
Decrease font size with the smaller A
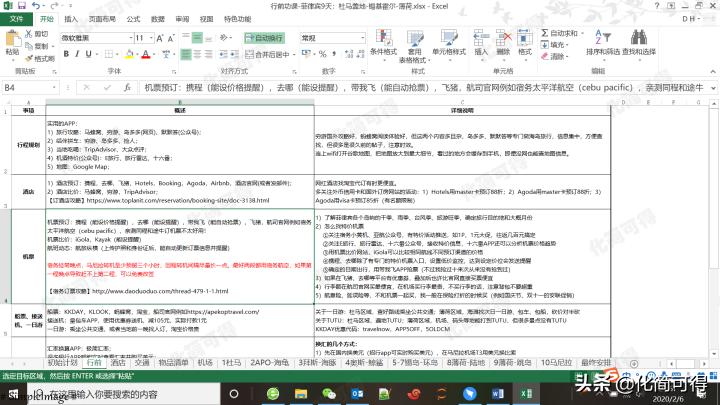pyautogui.click(x=171, y=38)
